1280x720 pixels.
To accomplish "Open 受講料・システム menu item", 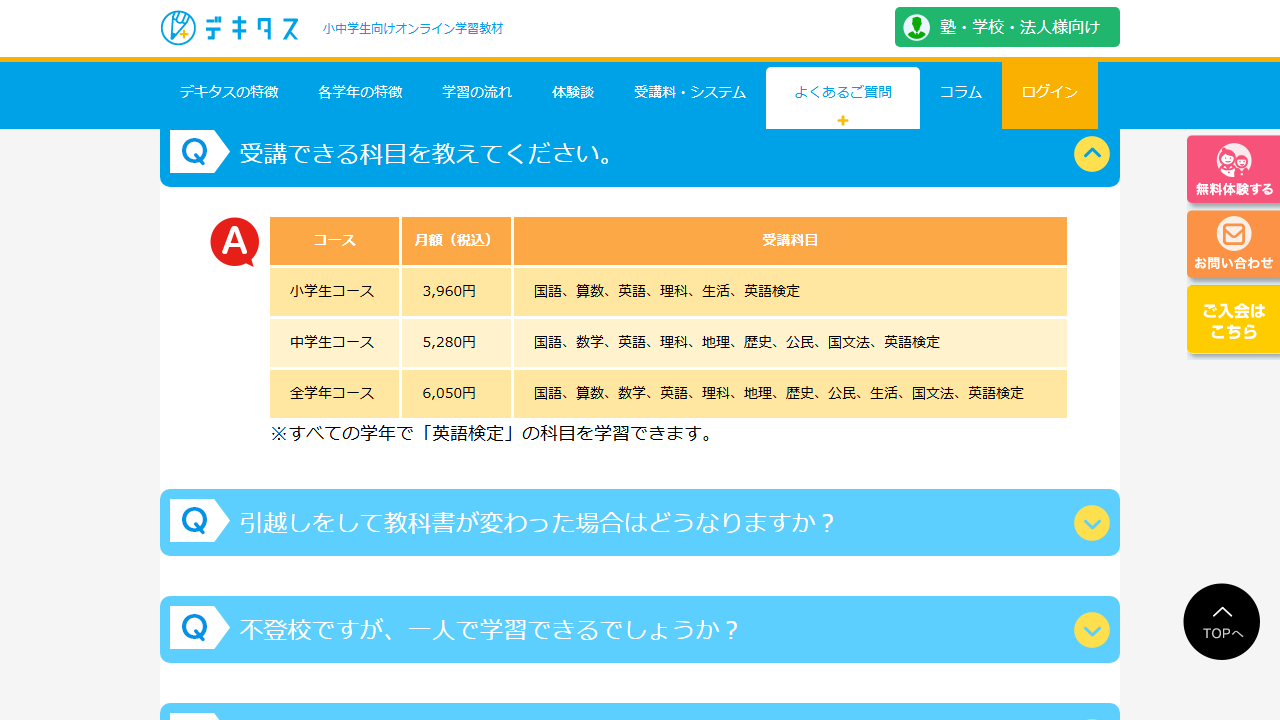I will tap(690, 93).
